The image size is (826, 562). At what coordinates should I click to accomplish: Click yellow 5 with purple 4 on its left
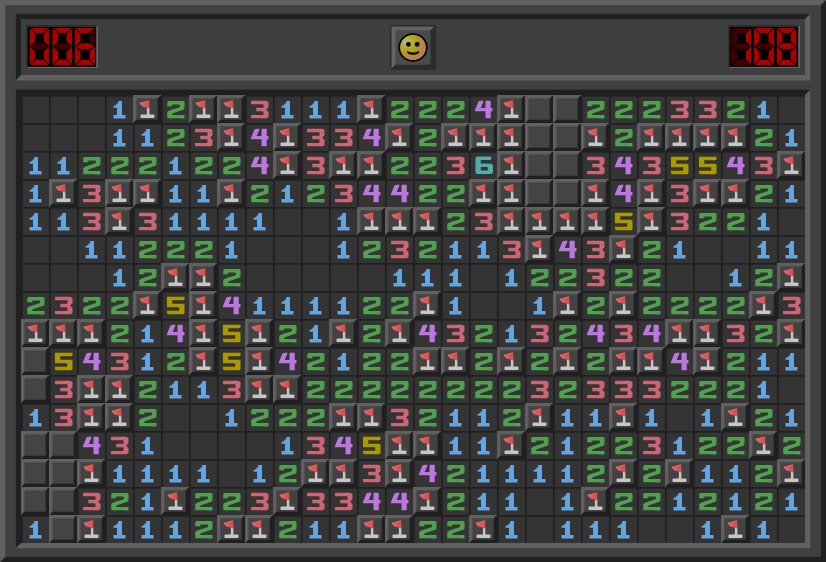pos(372,445)
